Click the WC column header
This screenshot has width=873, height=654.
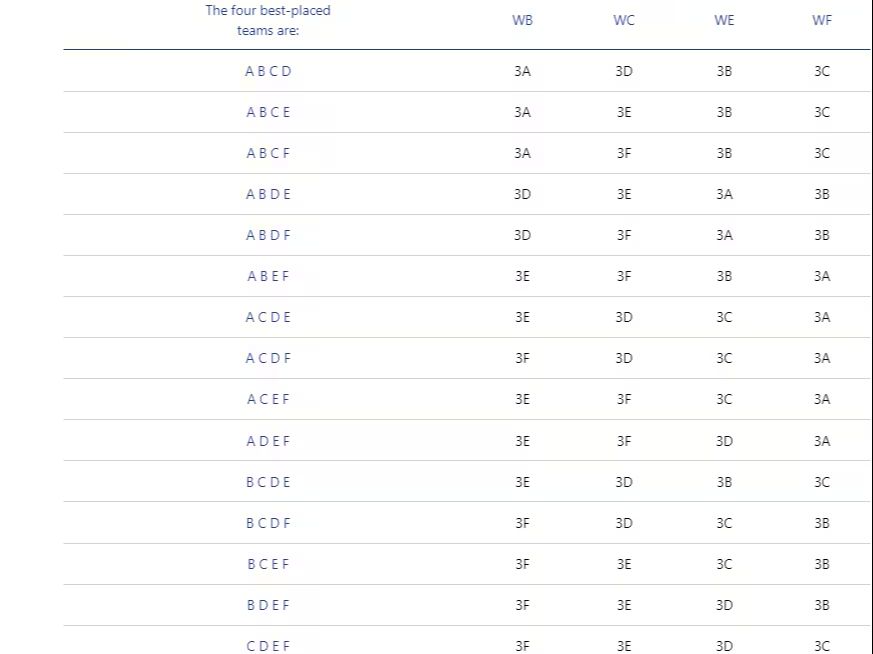623,20
